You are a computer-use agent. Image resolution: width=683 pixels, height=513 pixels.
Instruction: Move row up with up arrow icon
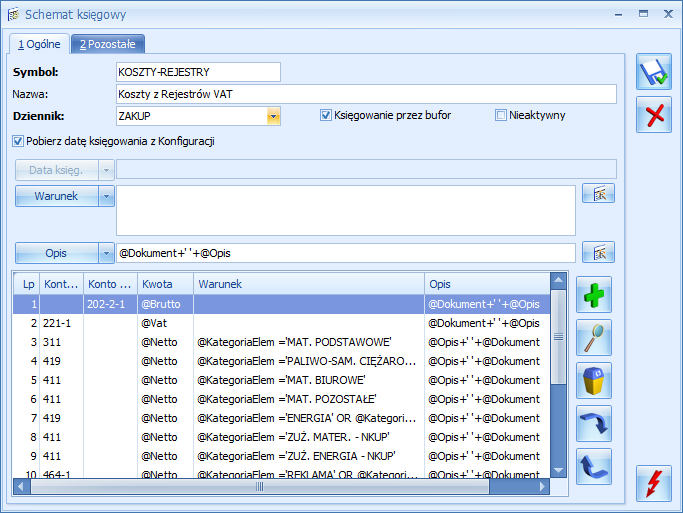pos(594,466)
